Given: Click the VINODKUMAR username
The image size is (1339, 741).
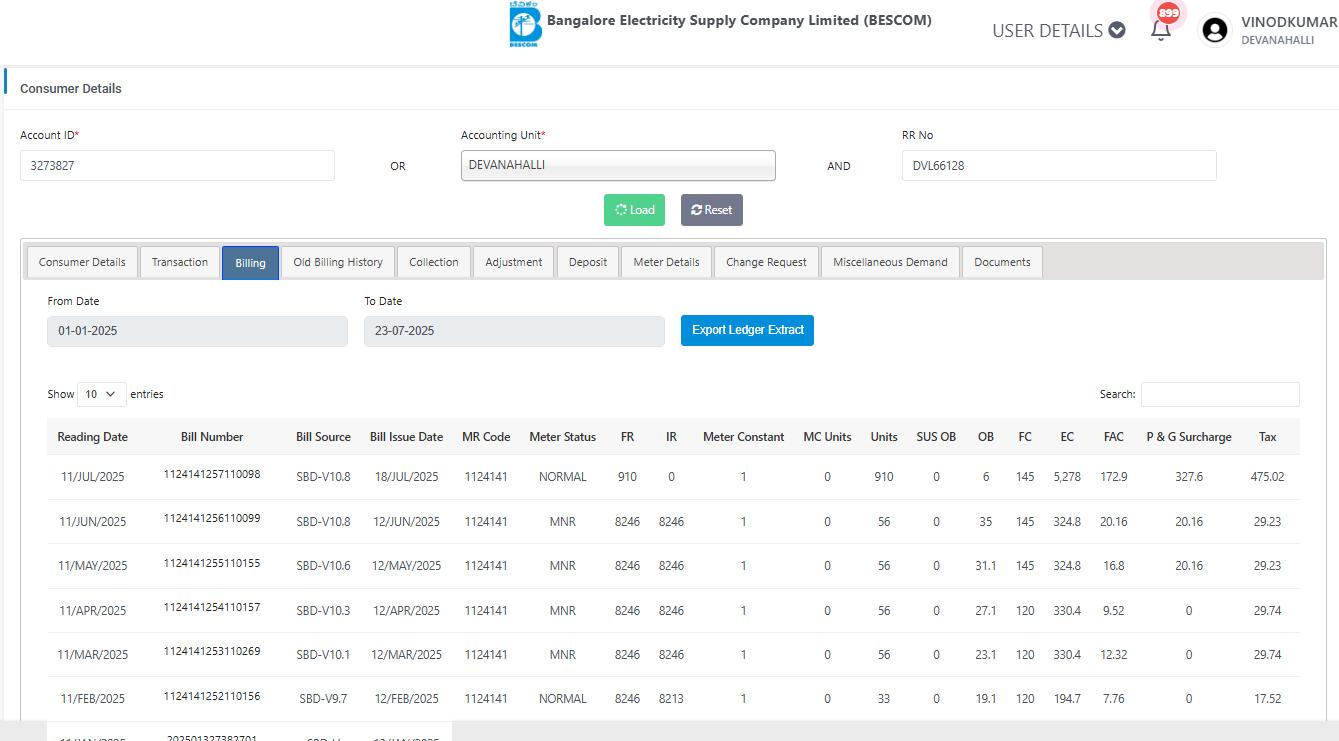Looking at the screenshot, I should [1288, 22].
